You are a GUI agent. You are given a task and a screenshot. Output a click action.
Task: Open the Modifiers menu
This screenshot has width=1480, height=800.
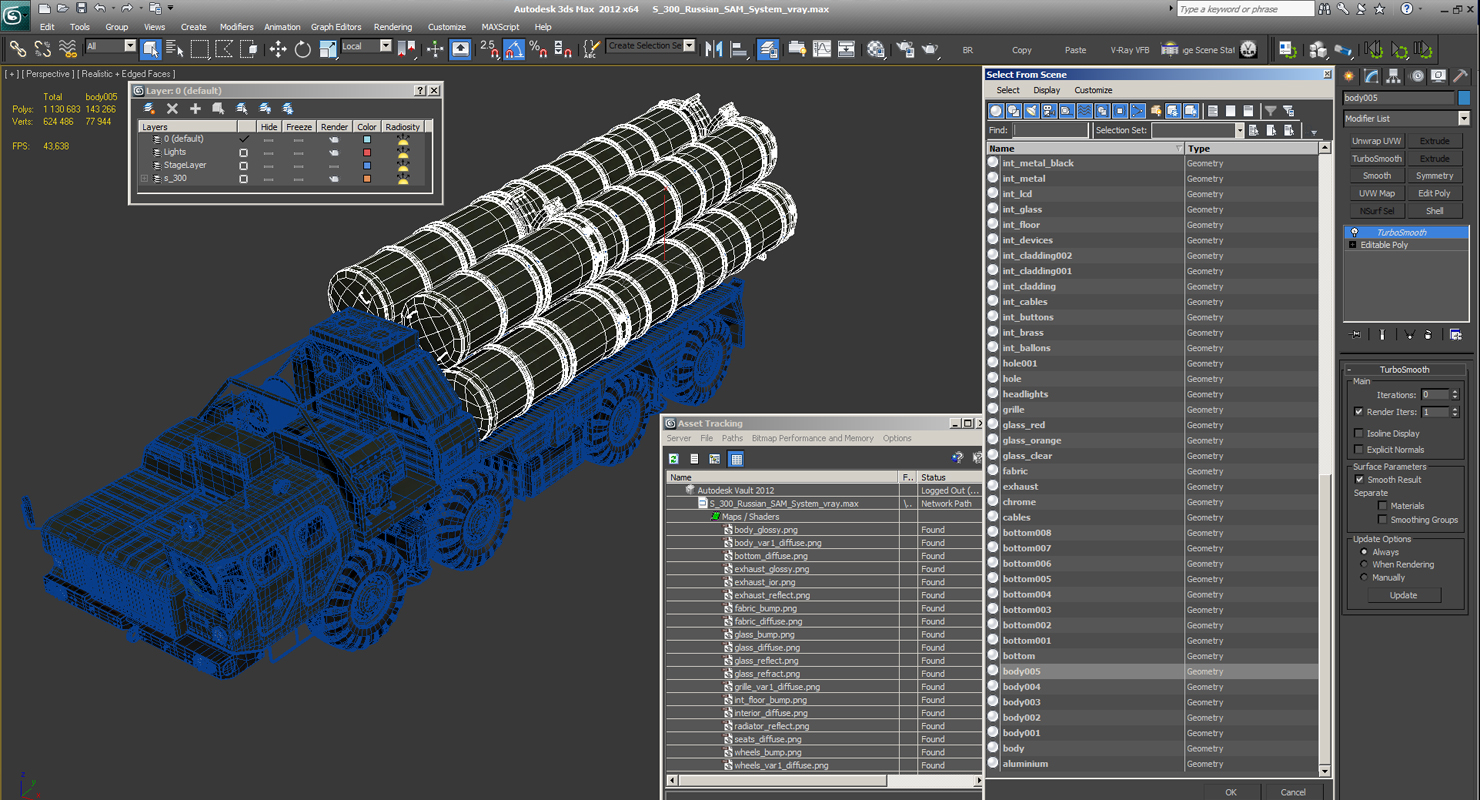coord(236,27)
